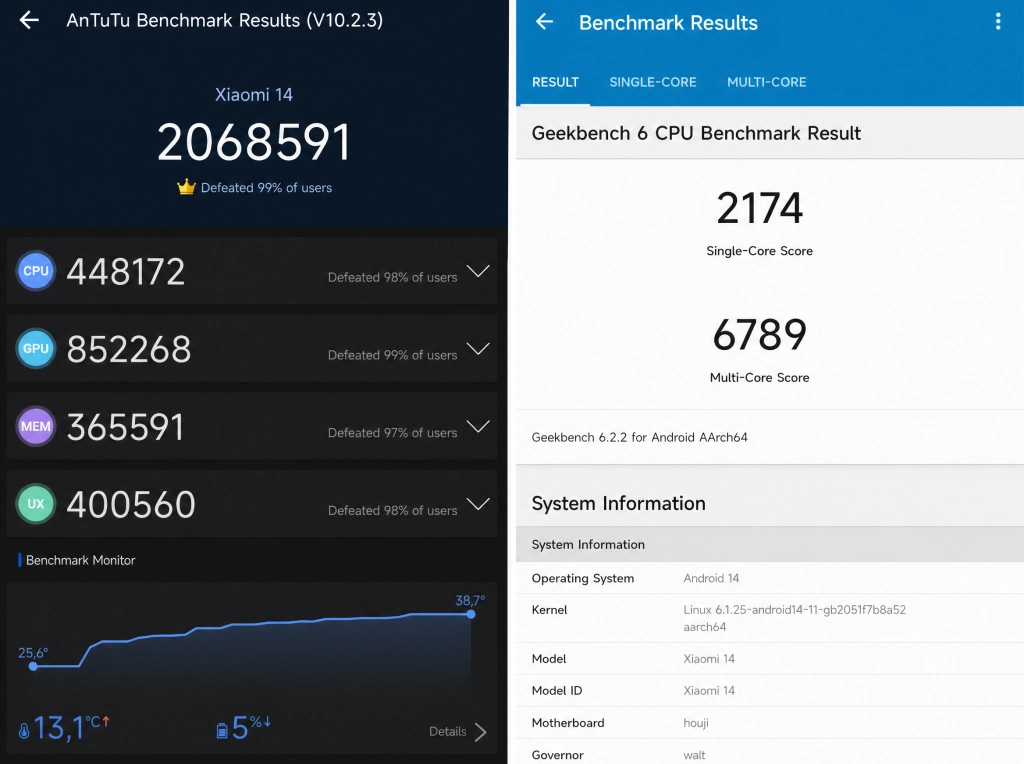Tap the total score 2068591
1024x764 pixels.
click(254, 142)
